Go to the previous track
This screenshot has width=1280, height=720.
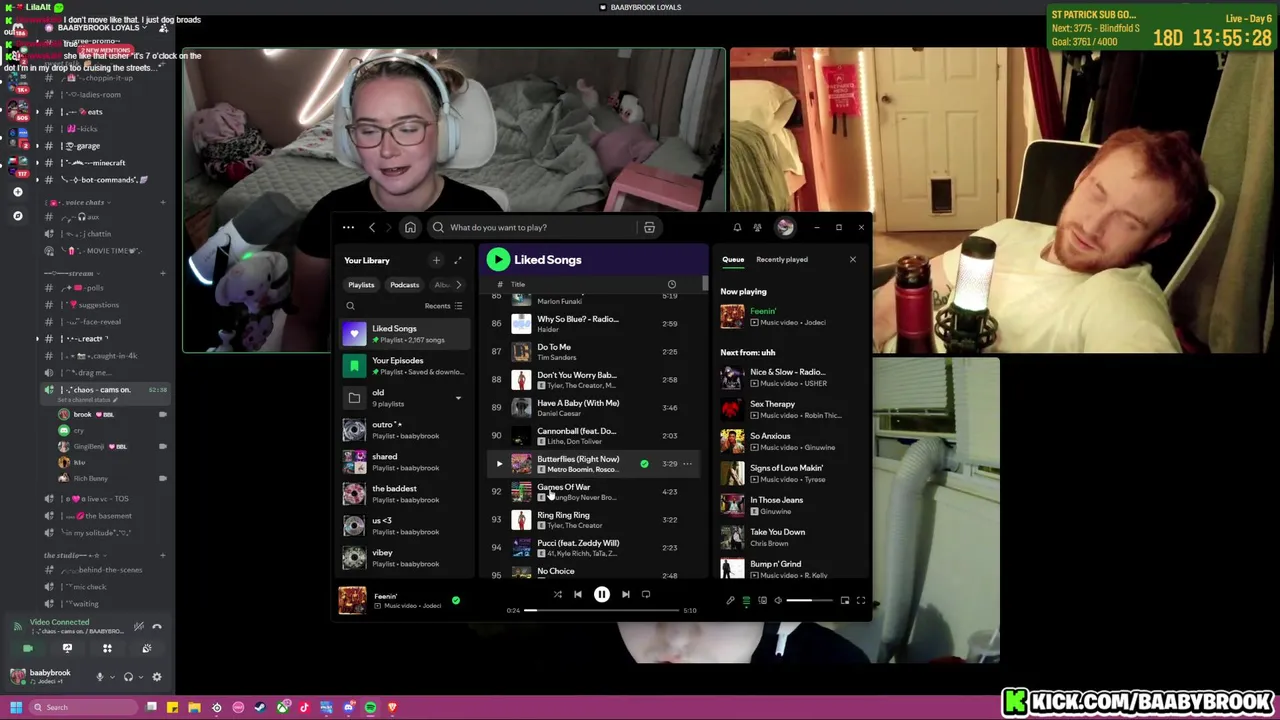coord(578,594)
